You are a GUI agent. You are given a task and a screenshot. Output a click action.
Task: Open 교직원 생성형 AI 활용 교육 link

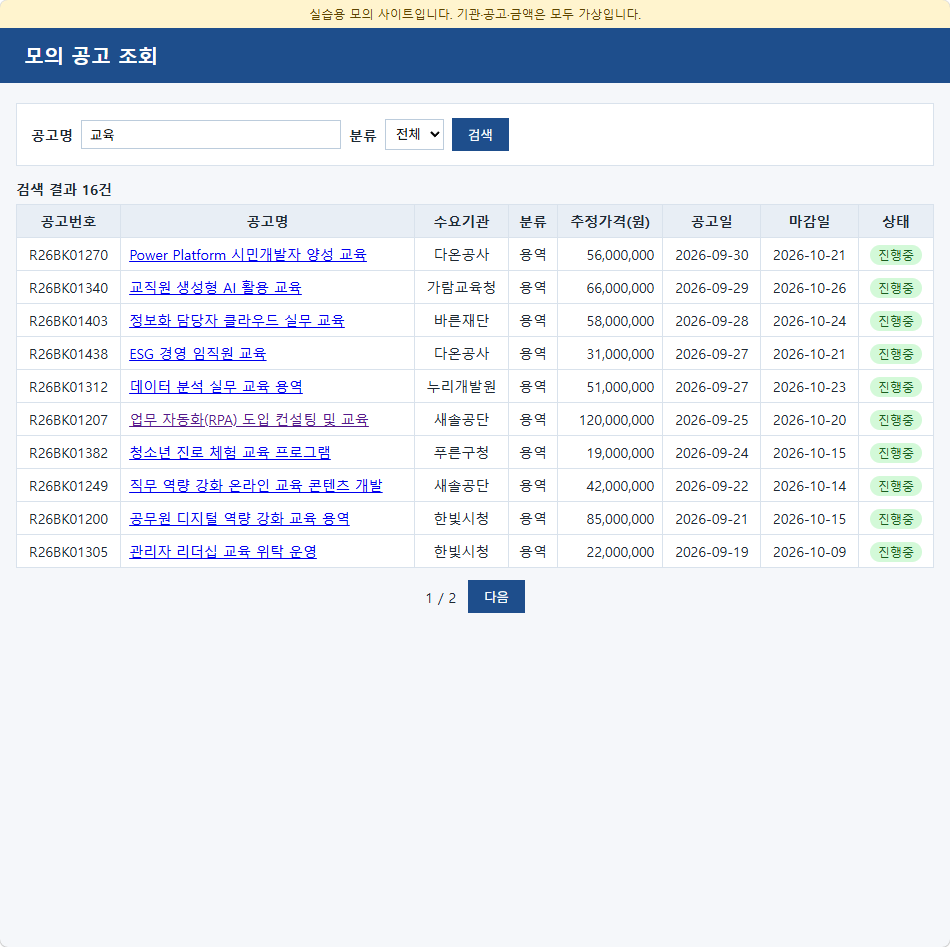tap(215, 288)
